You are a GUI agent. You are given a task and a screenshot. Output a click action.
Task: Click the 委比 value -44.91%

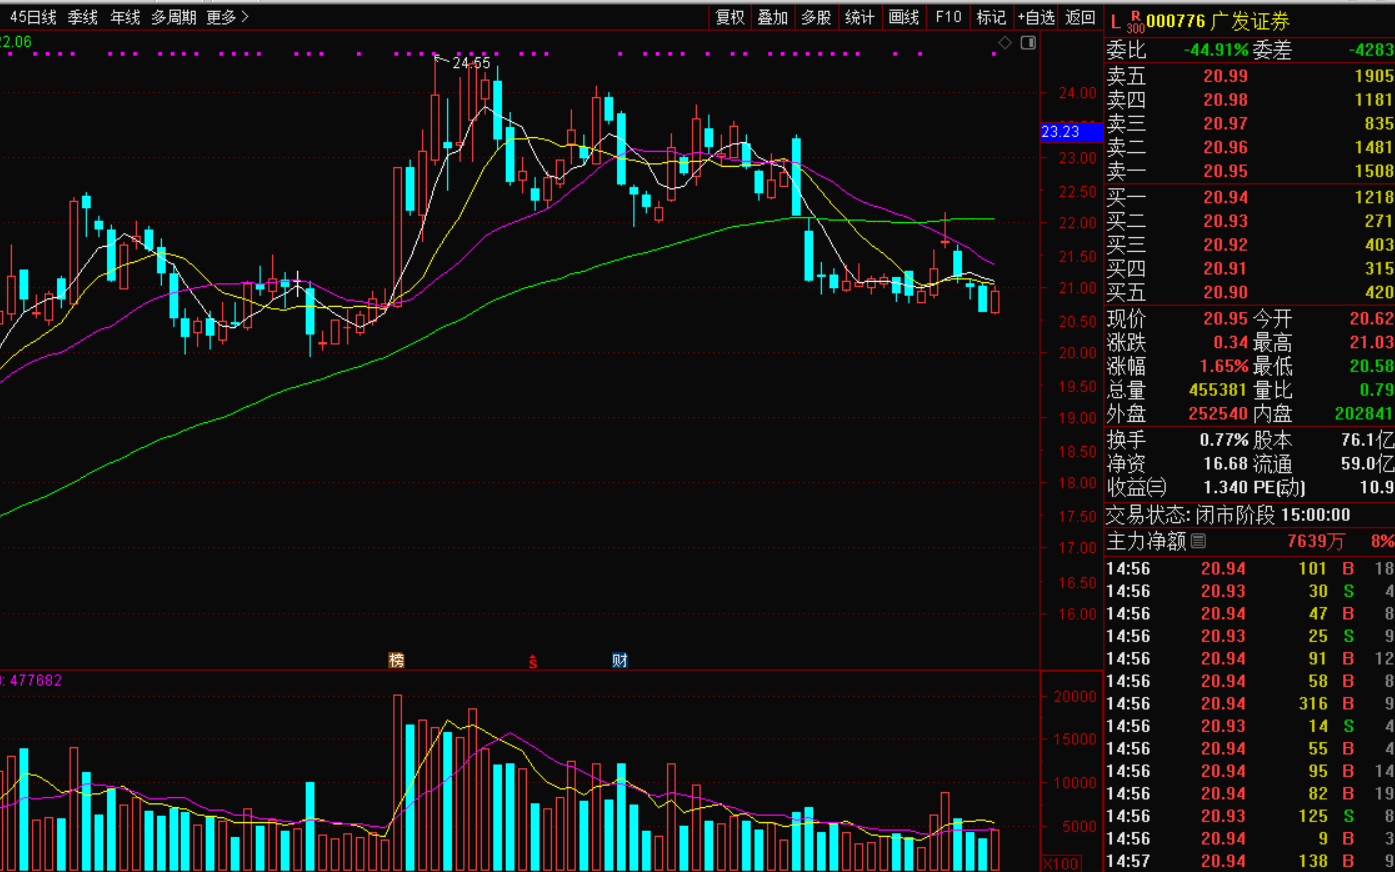[1216, 50]
